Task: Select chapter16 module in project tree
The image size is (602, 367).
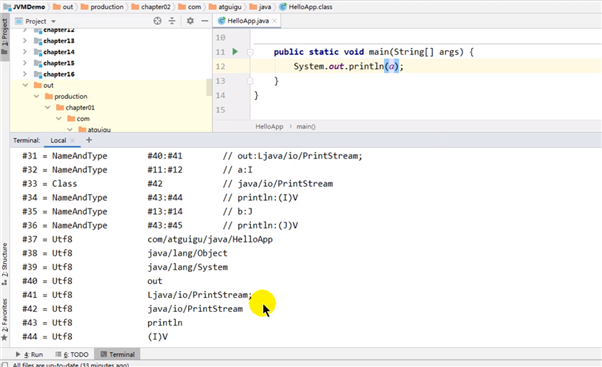Action: pyautogui.click(x=59, y=74)
